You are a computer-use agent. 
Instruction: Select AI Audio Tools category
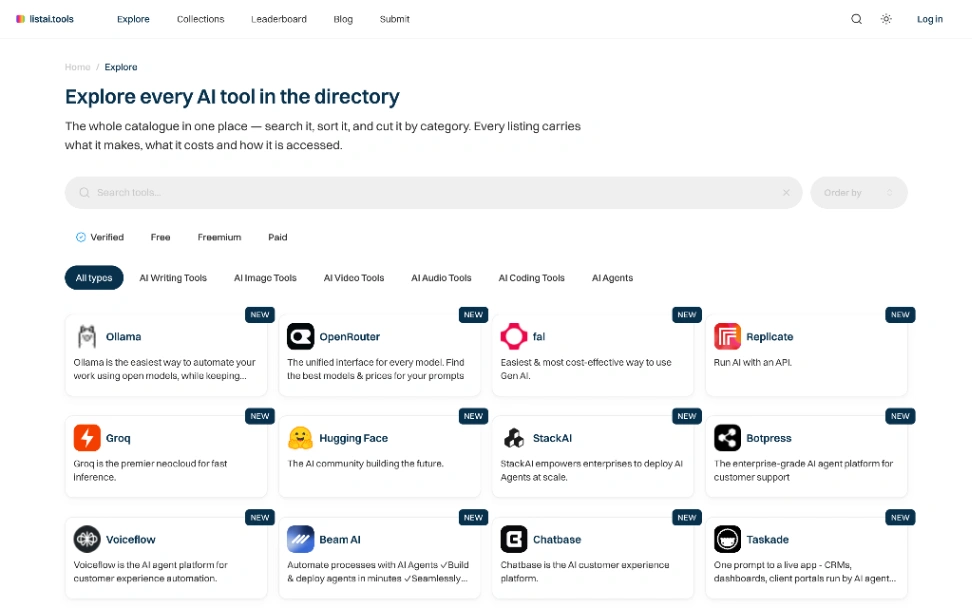[x=441, y=278]
